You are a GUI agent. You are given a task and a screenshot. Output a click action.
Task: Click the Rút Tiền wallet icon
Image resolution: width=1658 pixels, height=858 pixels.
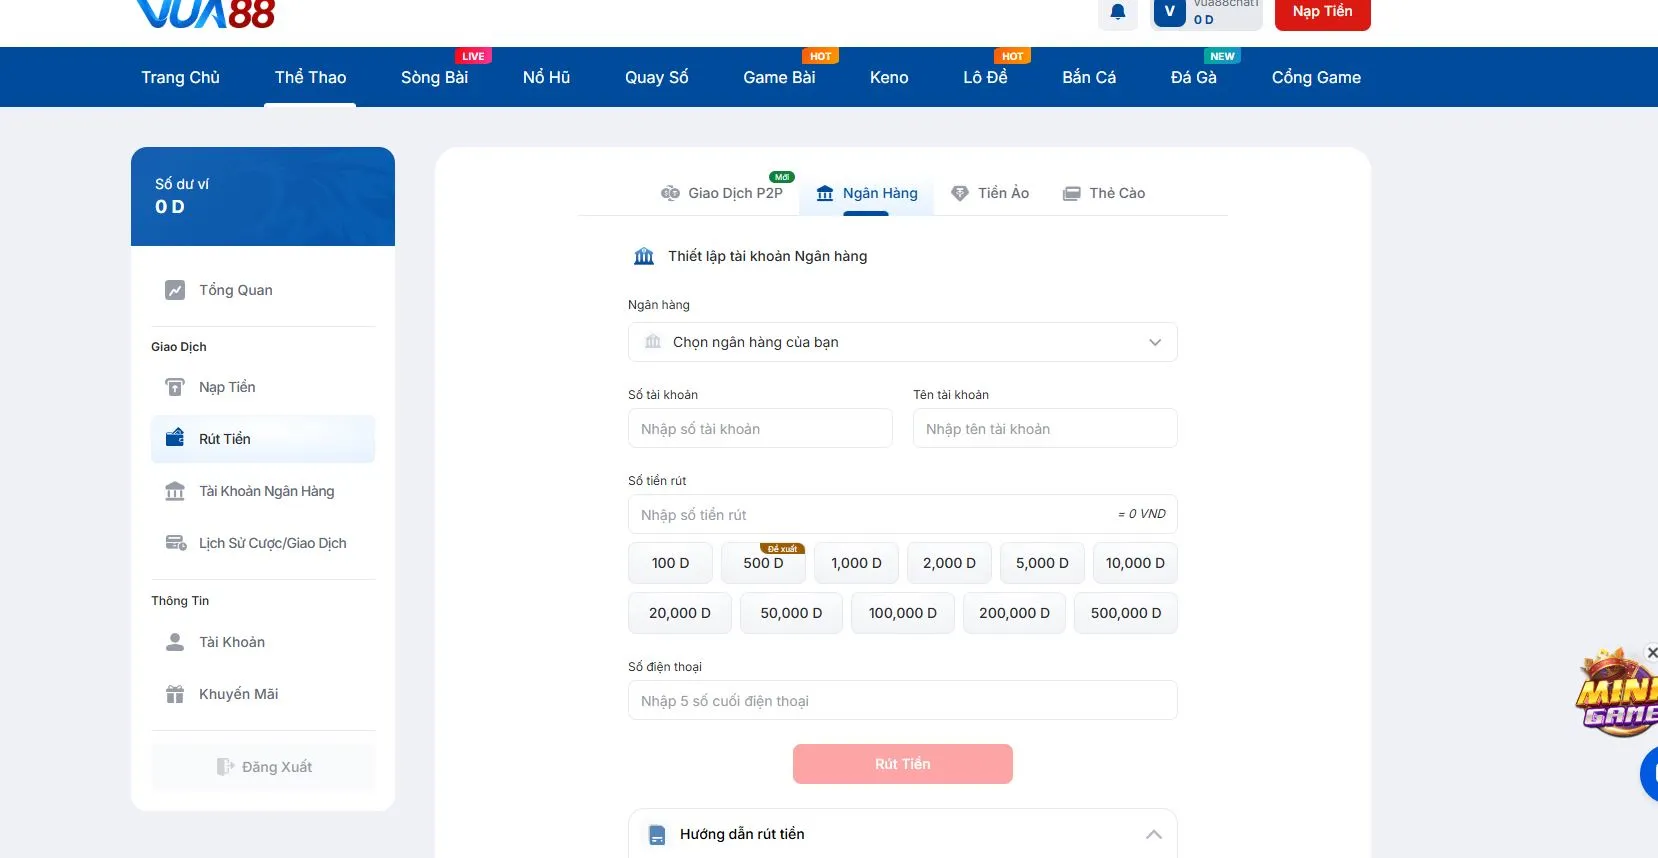click(x=175, y=438)
